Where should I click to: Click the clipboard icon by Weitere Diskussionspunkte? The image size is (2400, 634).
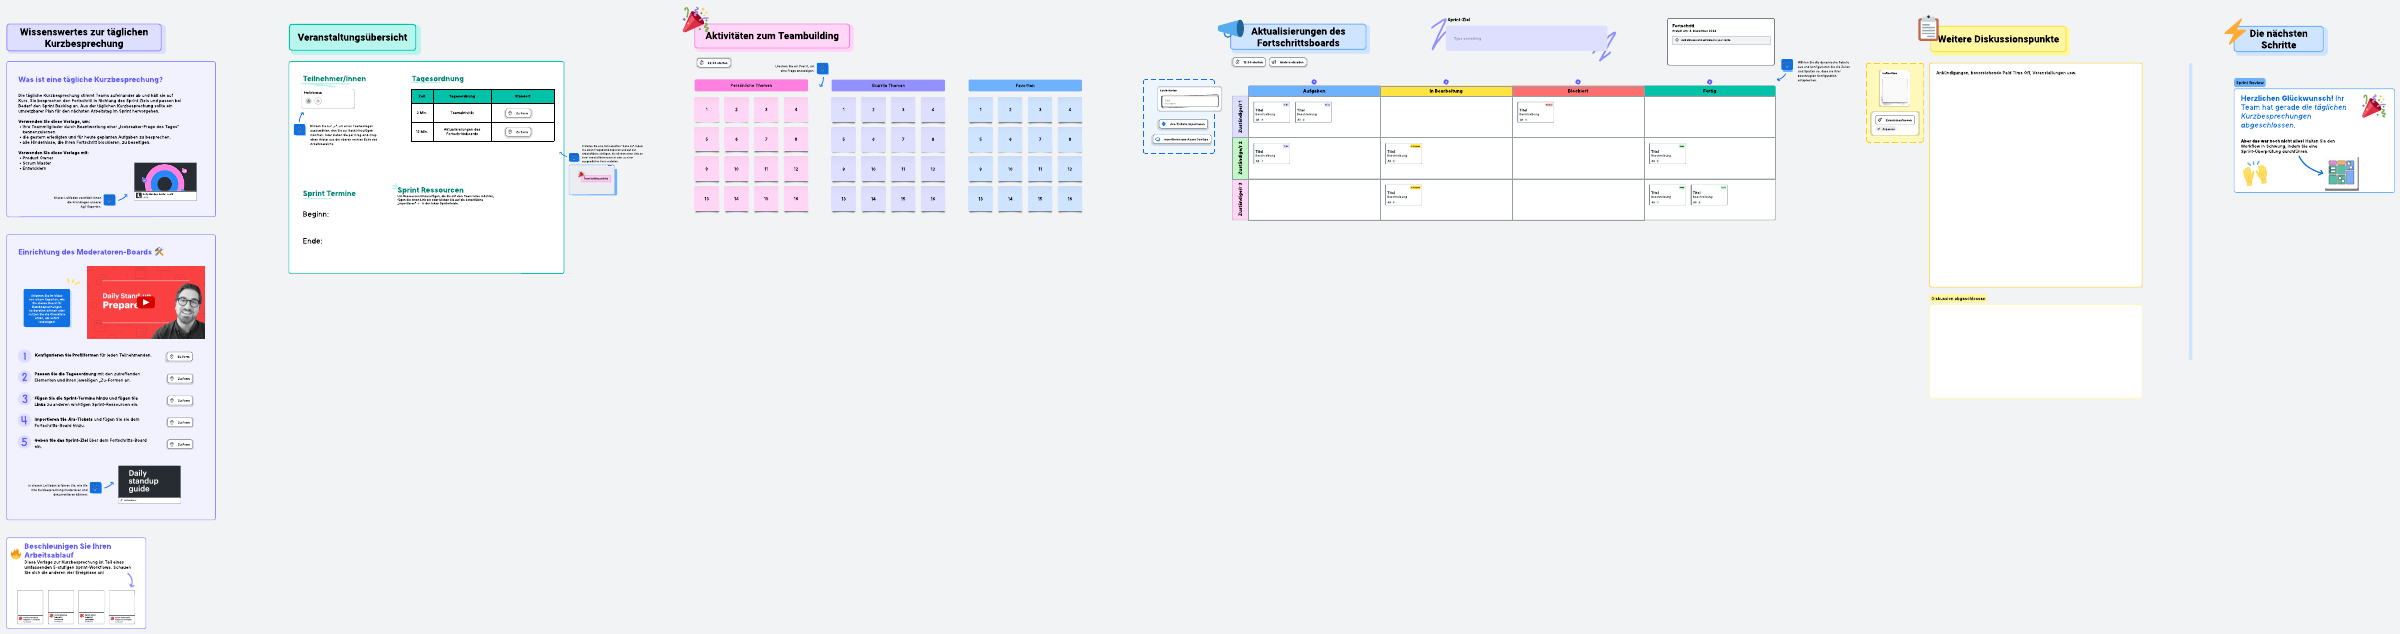[1928, 28]
